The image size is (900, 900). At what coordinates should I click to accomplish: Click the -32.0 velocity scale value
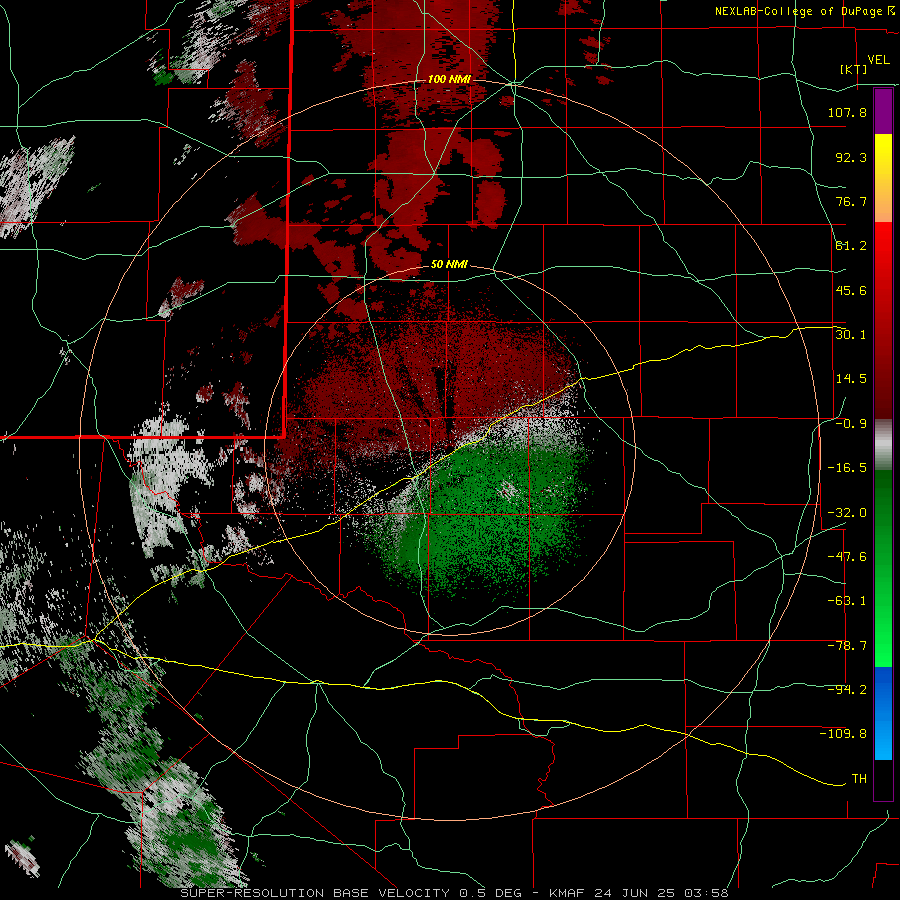(x=847, y=513)
